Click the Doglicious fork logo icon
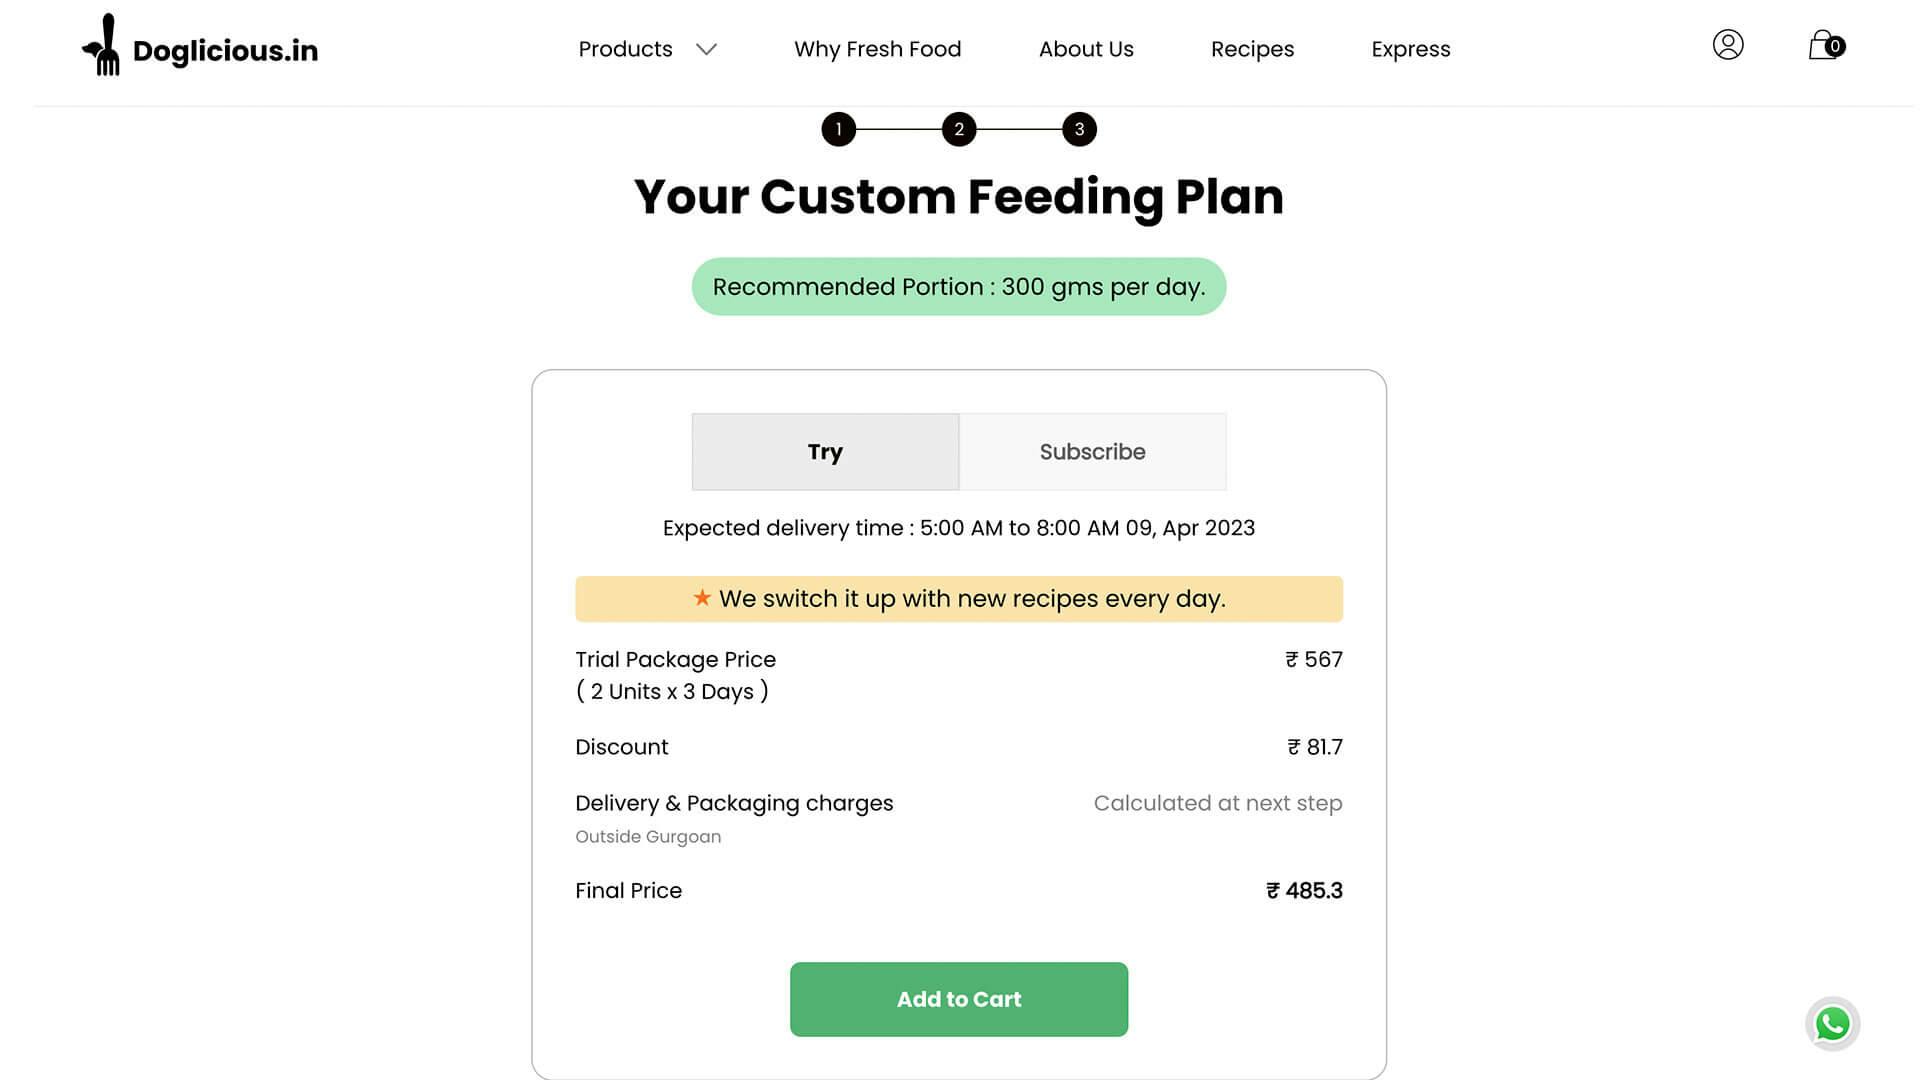This screenshot has width=1920, height=1080. tap(102, 46)
